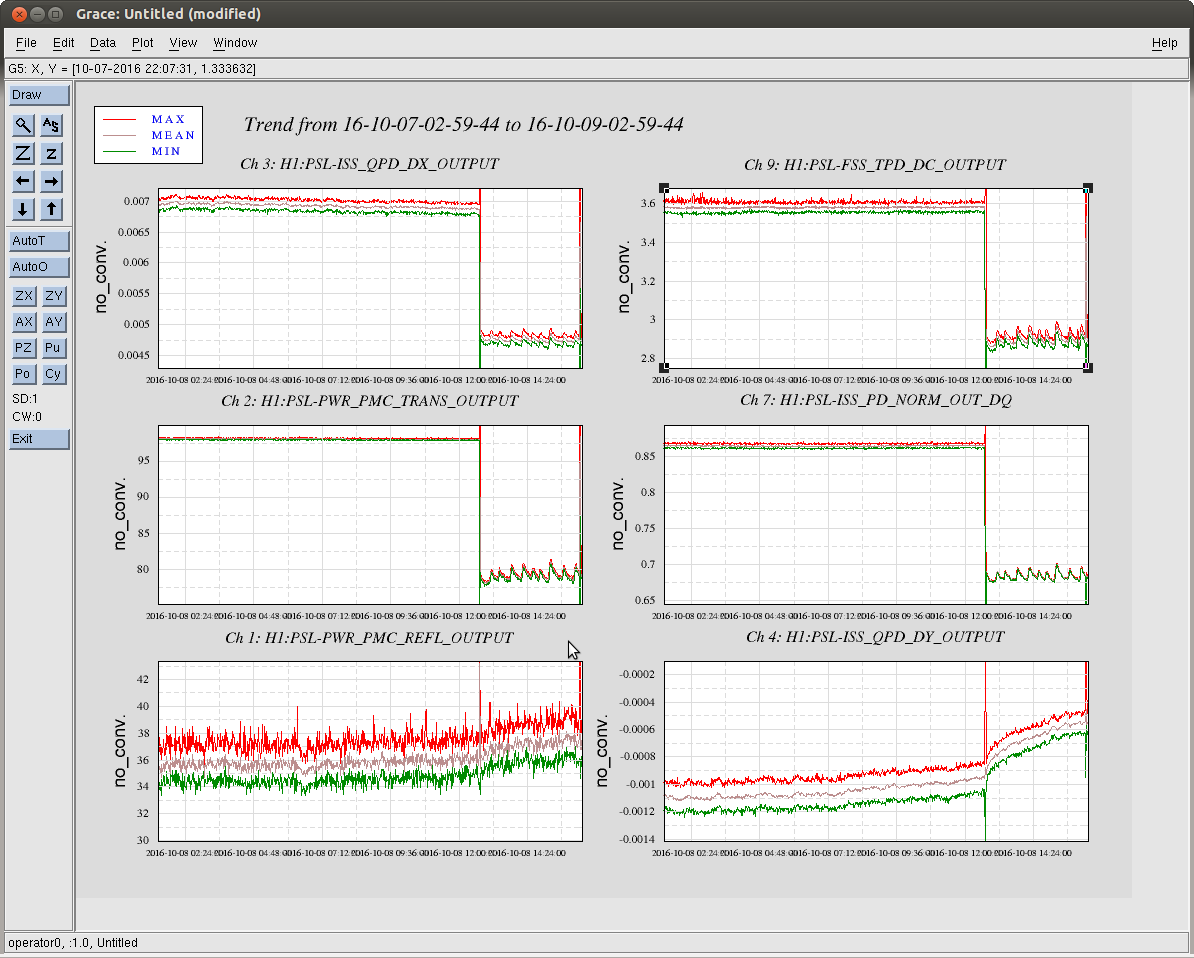Click the brown MEAN legend line sample
This screenshot has height=958, width=1194.
(120, 136)
